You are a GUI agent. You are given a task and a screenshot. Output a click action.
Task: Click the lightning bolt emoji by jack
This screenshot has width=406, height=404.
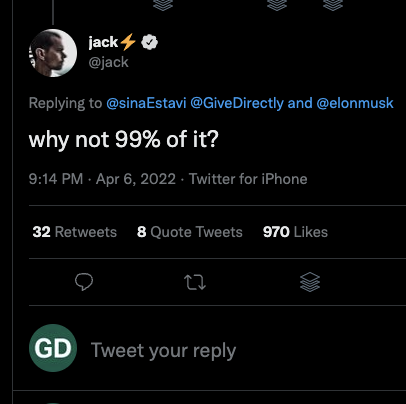[128, 42]
